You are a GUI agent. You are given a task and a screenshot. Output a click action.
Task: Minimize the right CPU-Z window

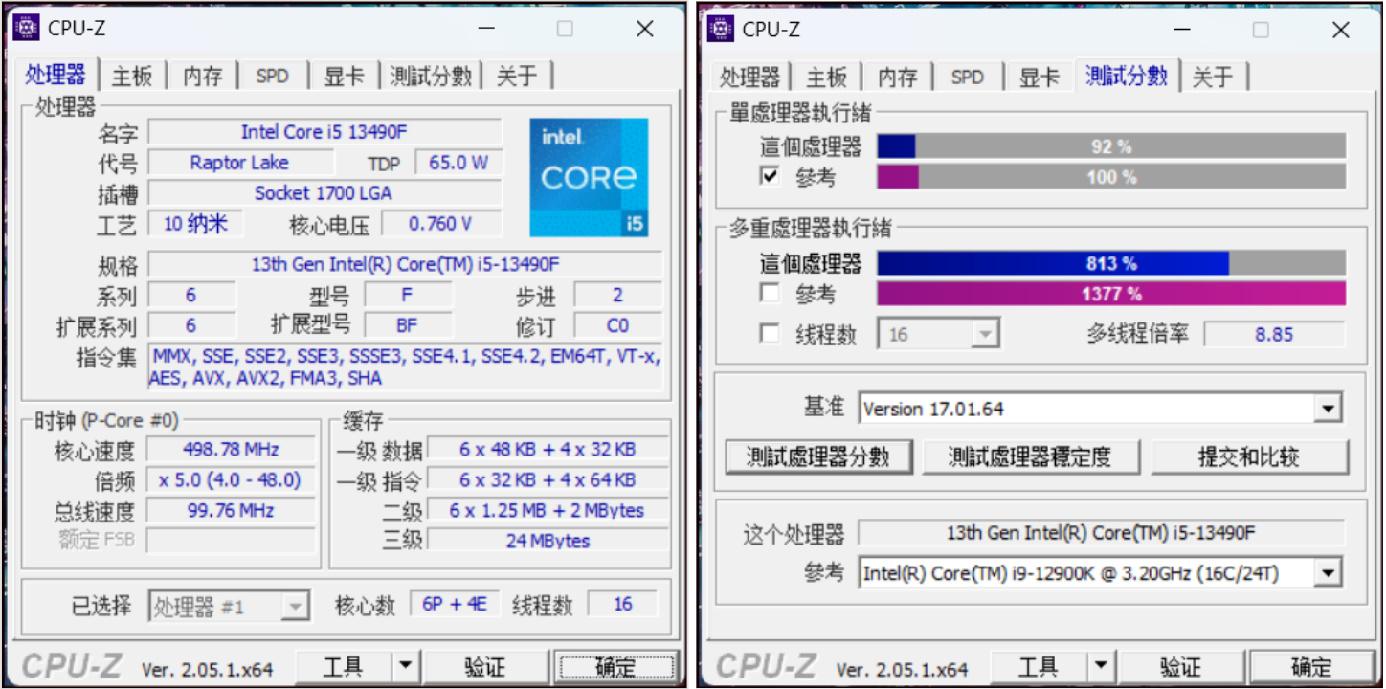point(1182,30)
